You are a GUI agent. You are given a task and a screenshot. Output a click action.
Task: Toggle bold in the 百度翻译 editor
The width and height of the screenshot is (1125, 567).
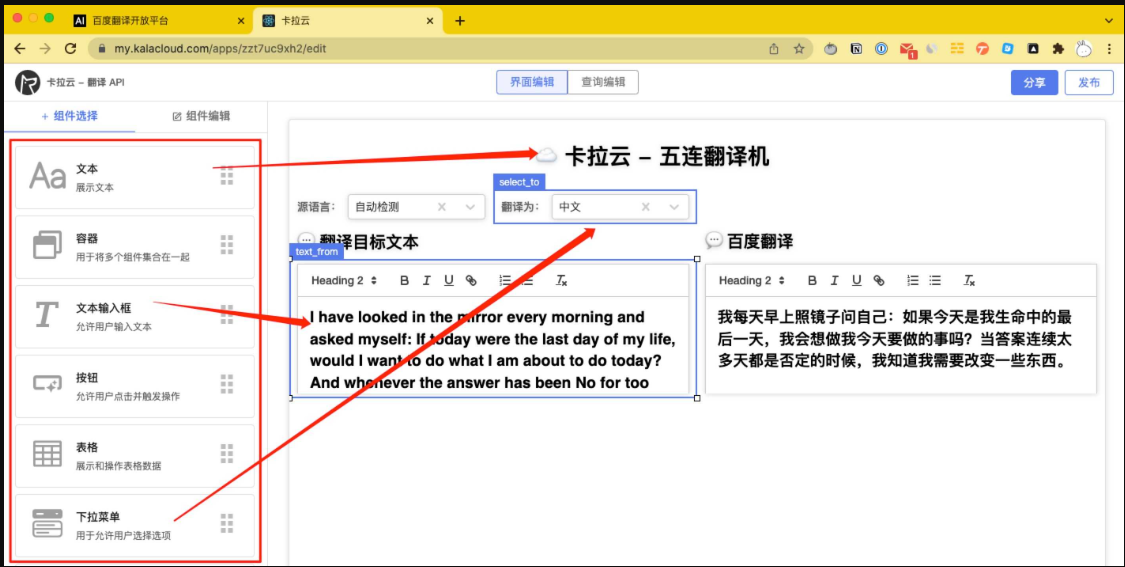click(812, 281)
